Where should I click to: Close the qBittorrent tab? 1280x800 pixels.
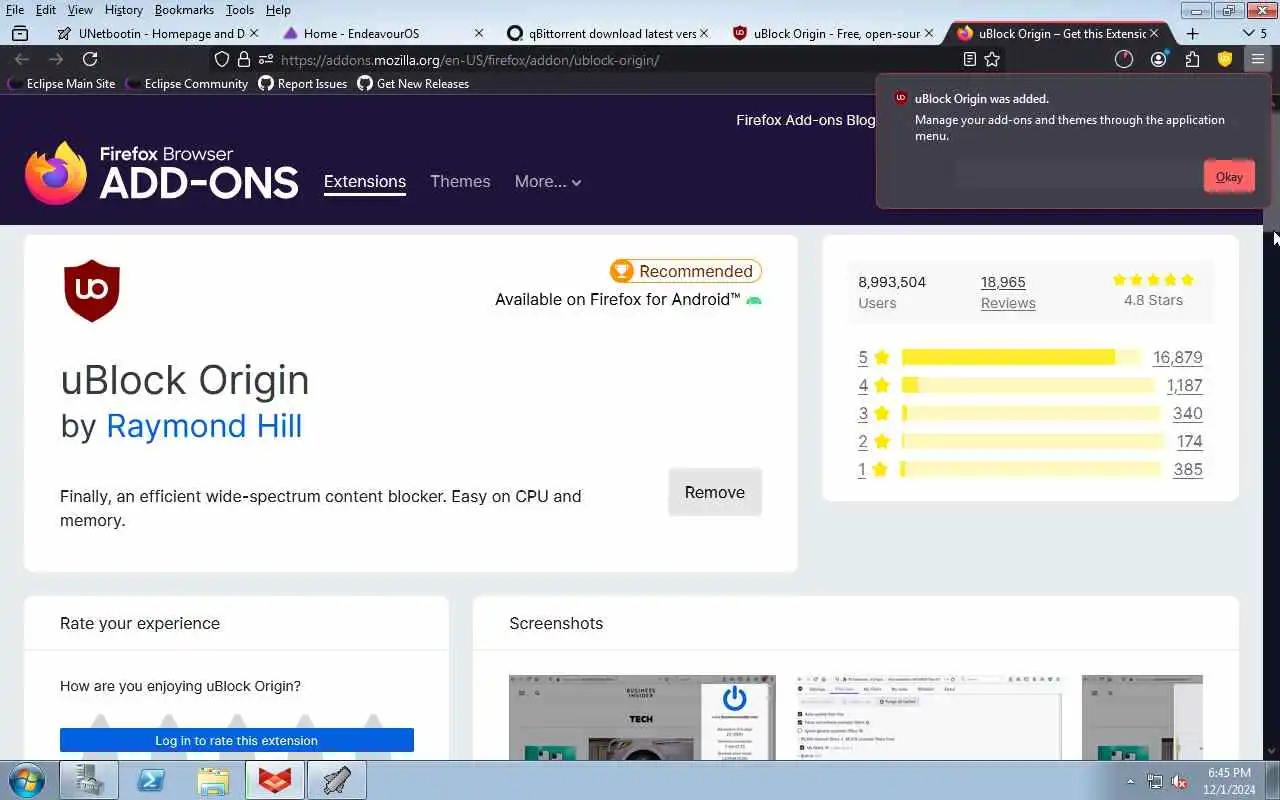click(x=704, y=33)
